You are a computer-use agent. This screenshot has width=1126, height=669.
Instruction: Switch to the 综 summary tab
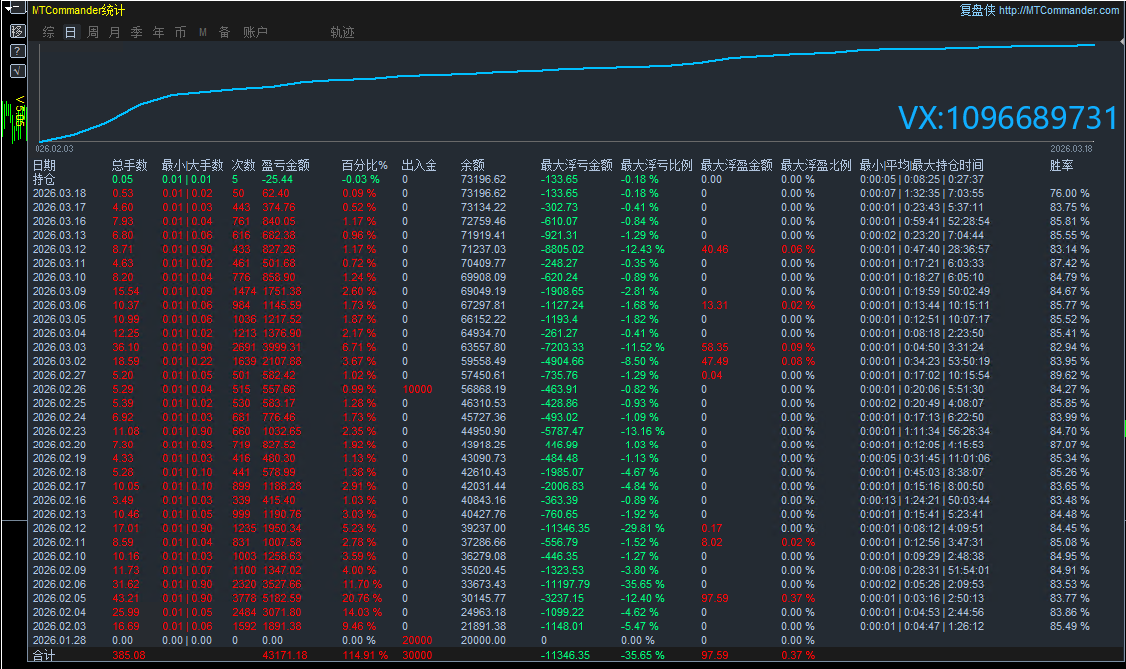click(49, 32)
